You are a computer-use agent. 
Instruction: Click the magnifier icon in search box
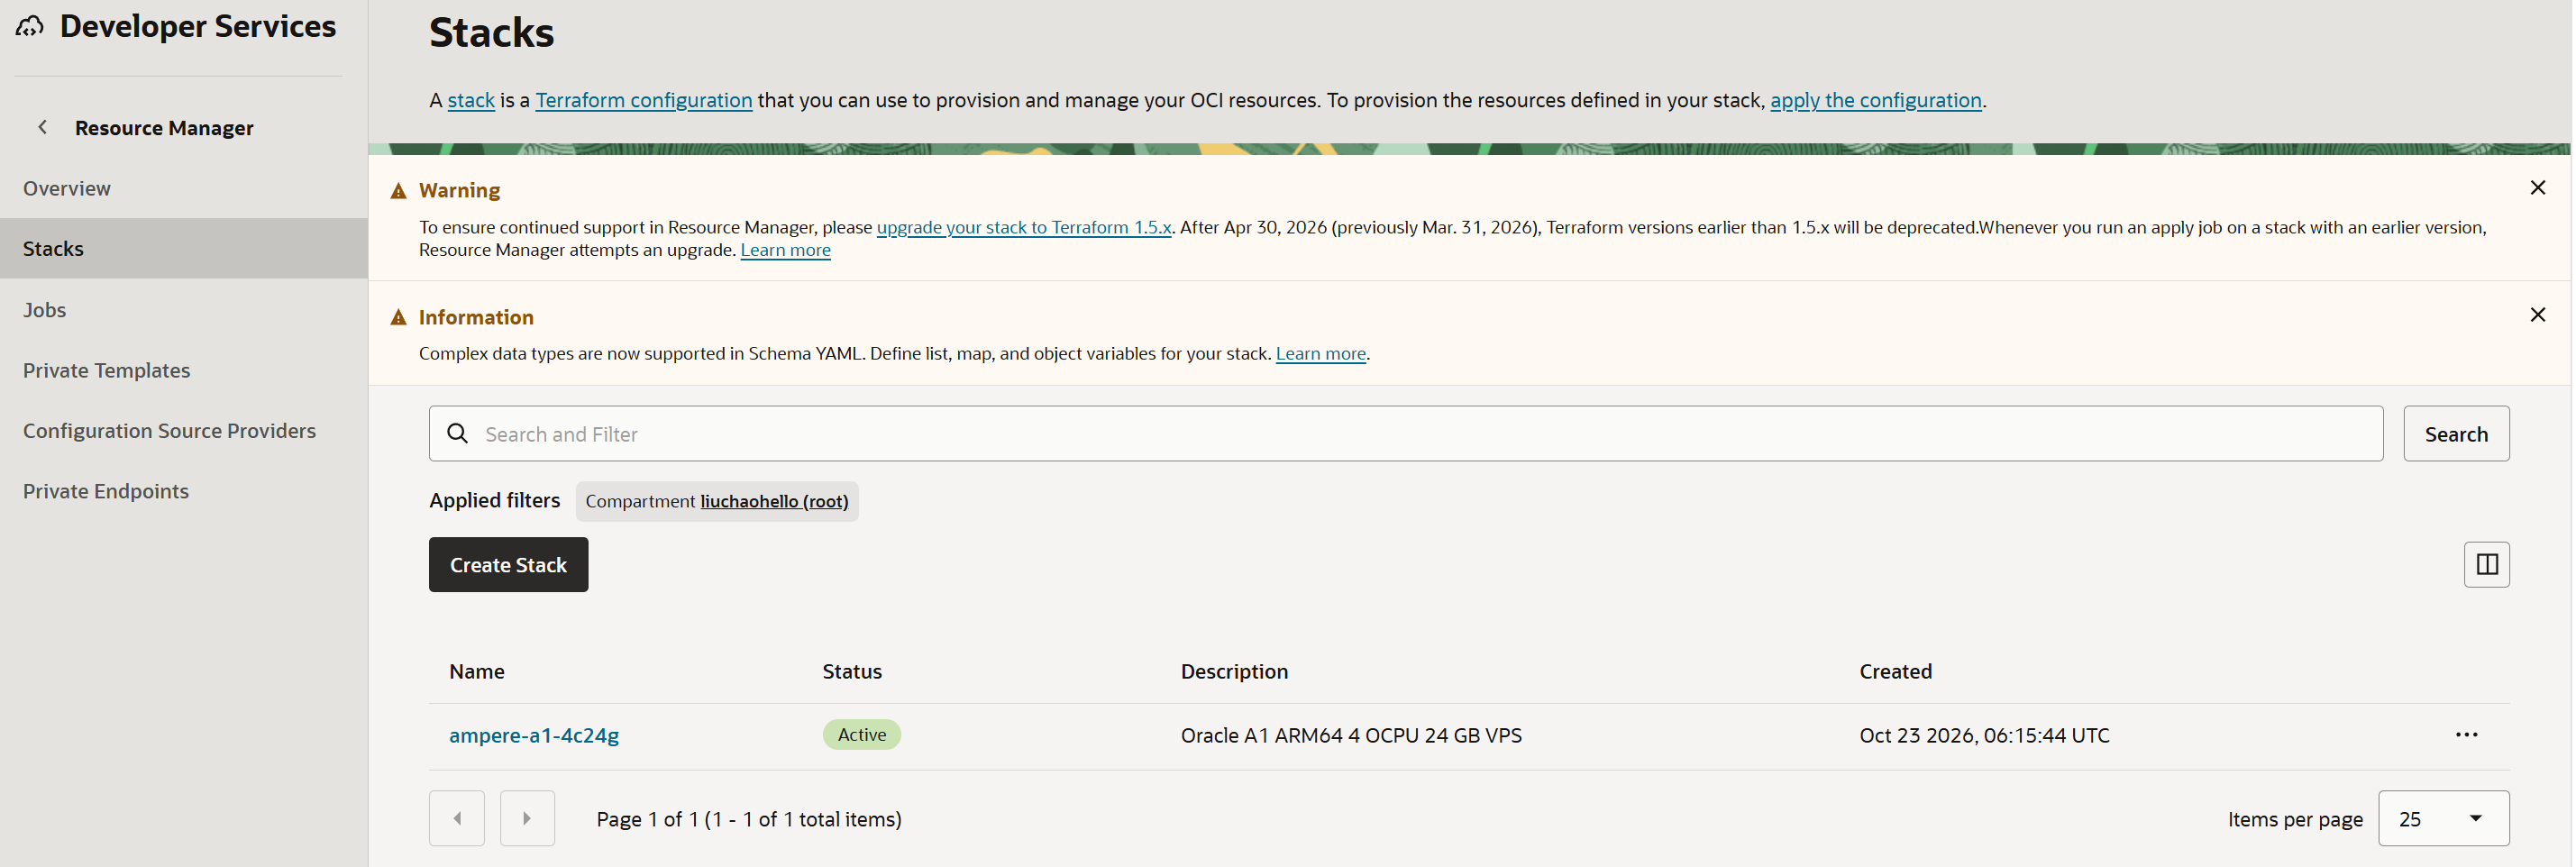[457, 433]
